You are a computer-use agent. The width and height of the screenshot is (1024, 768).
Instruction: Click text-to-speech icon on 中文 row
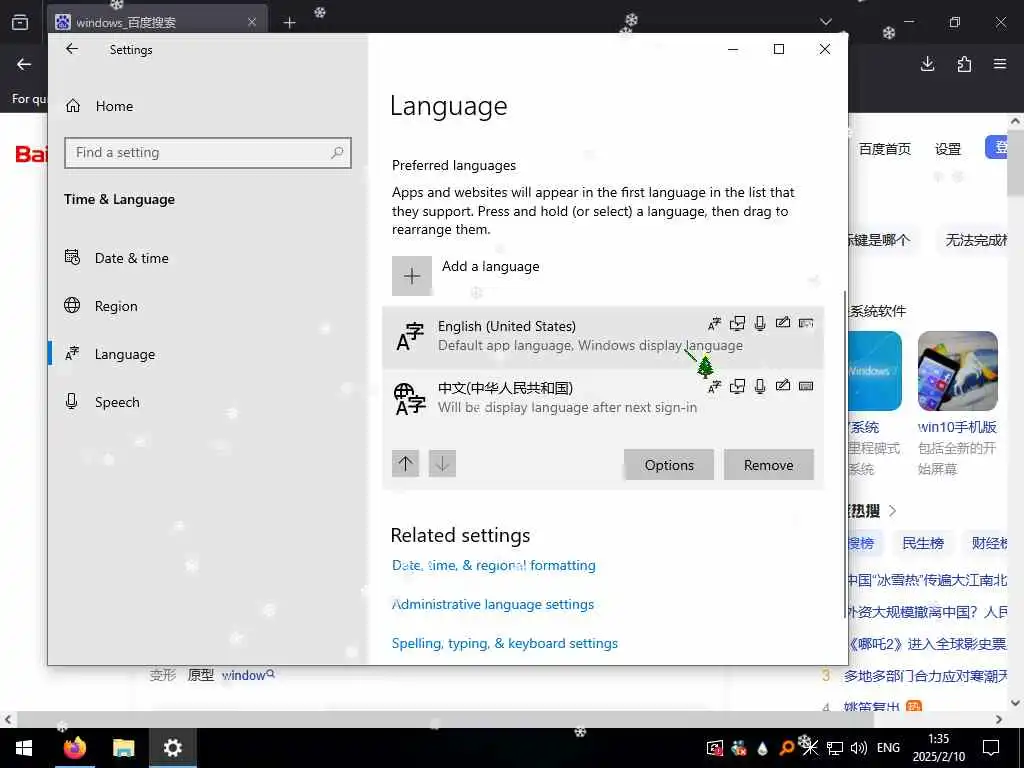coord(737,386)
